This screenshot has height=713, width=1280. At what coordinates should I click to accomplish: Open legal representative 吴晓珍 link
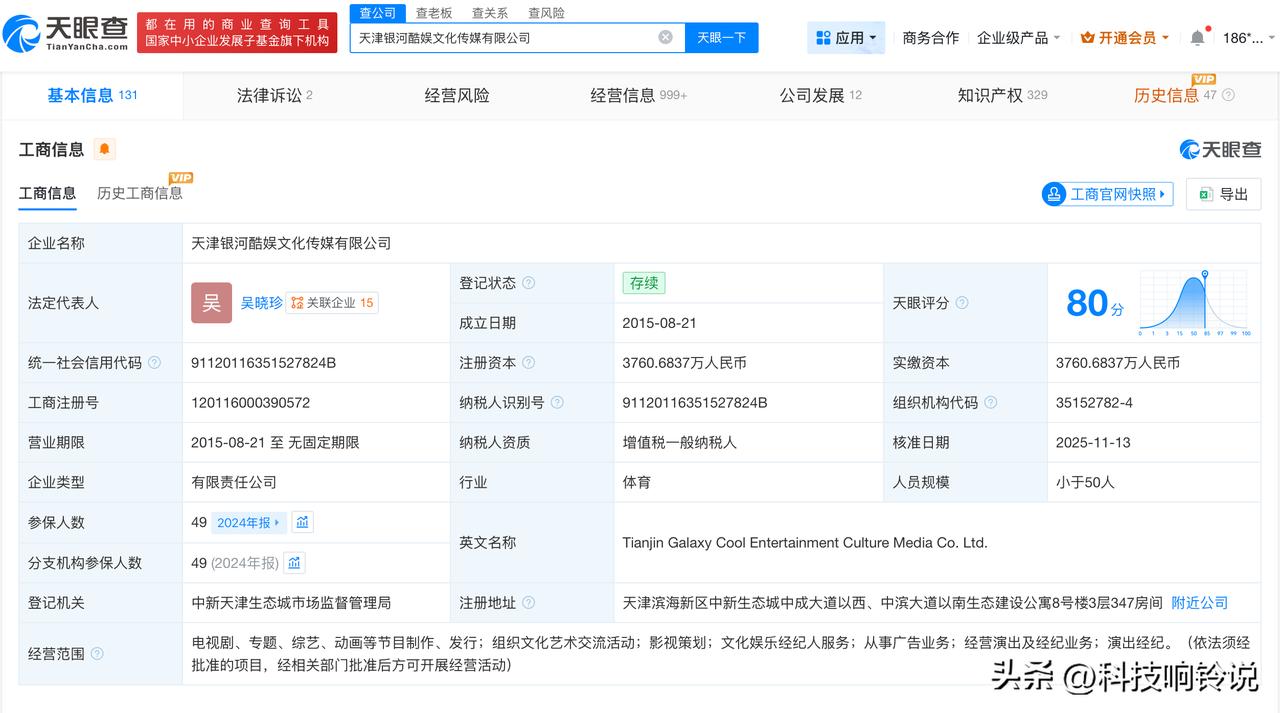(261, 302)
